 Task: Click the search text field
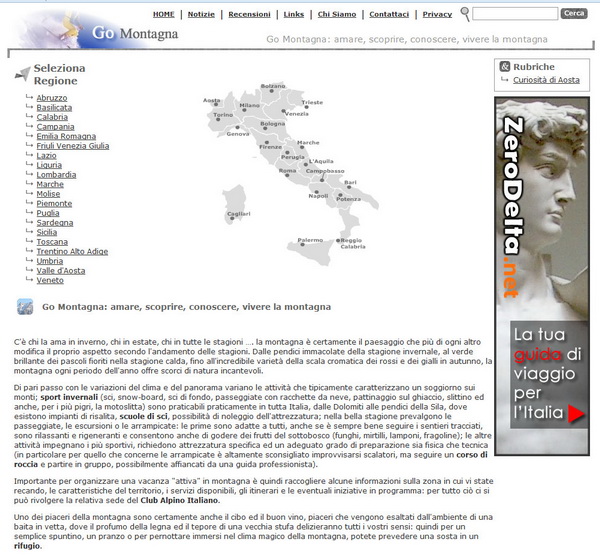[x=515, y=14]
